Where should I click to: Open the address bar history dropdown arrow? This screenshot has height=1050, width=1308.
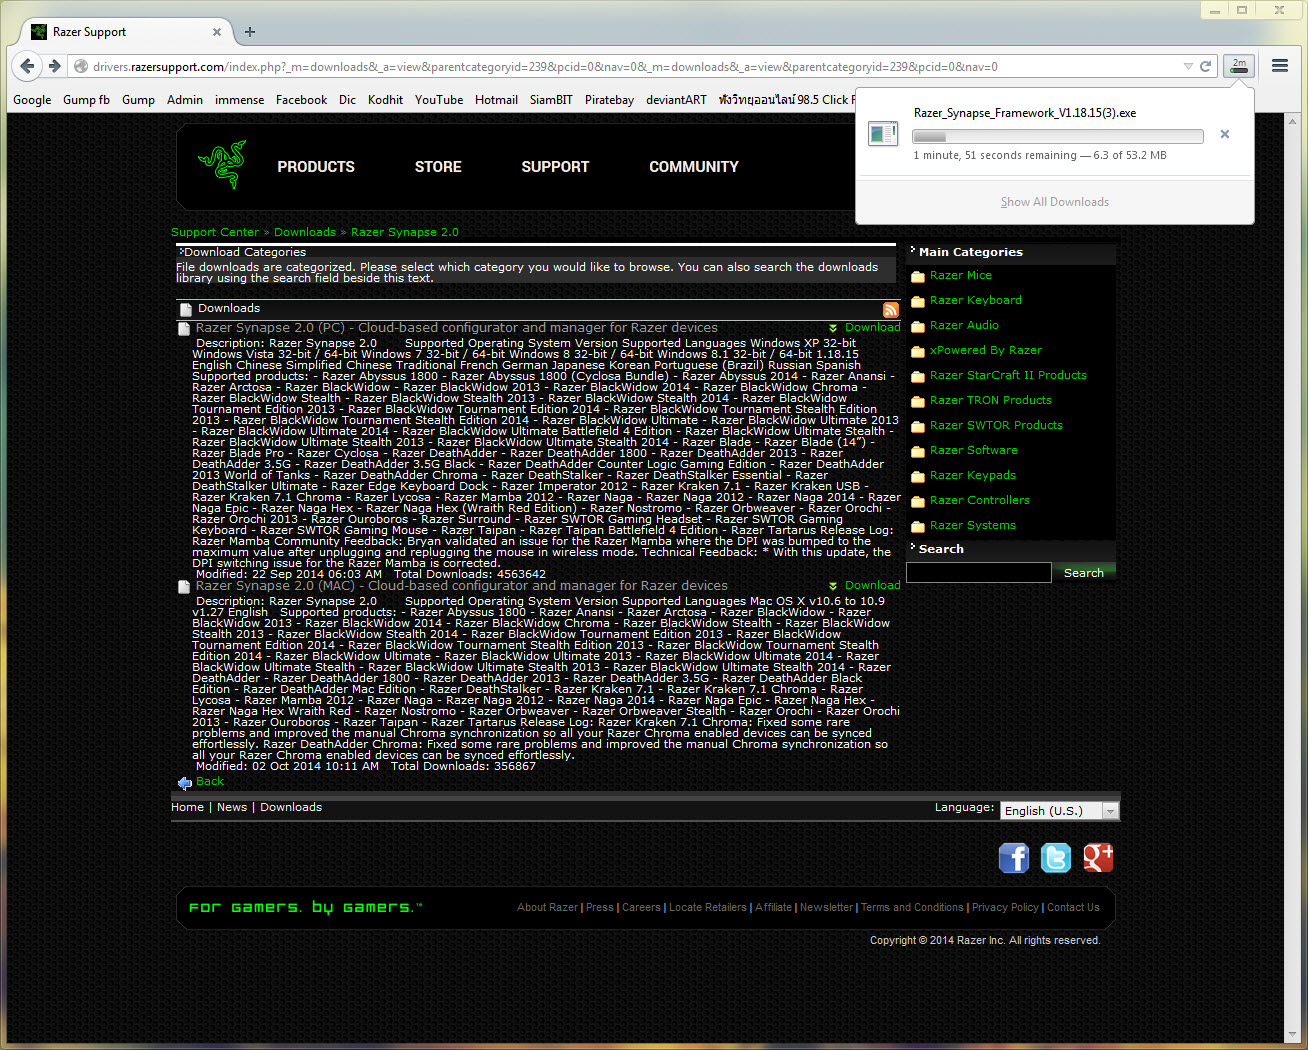tap(1189, 66)
